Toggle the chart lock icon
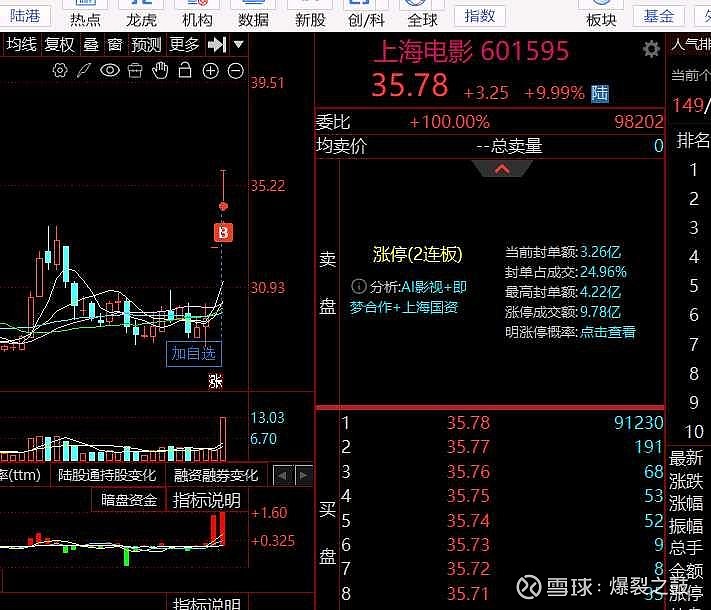The image size is (711, 610). click(x=185, y=70)
